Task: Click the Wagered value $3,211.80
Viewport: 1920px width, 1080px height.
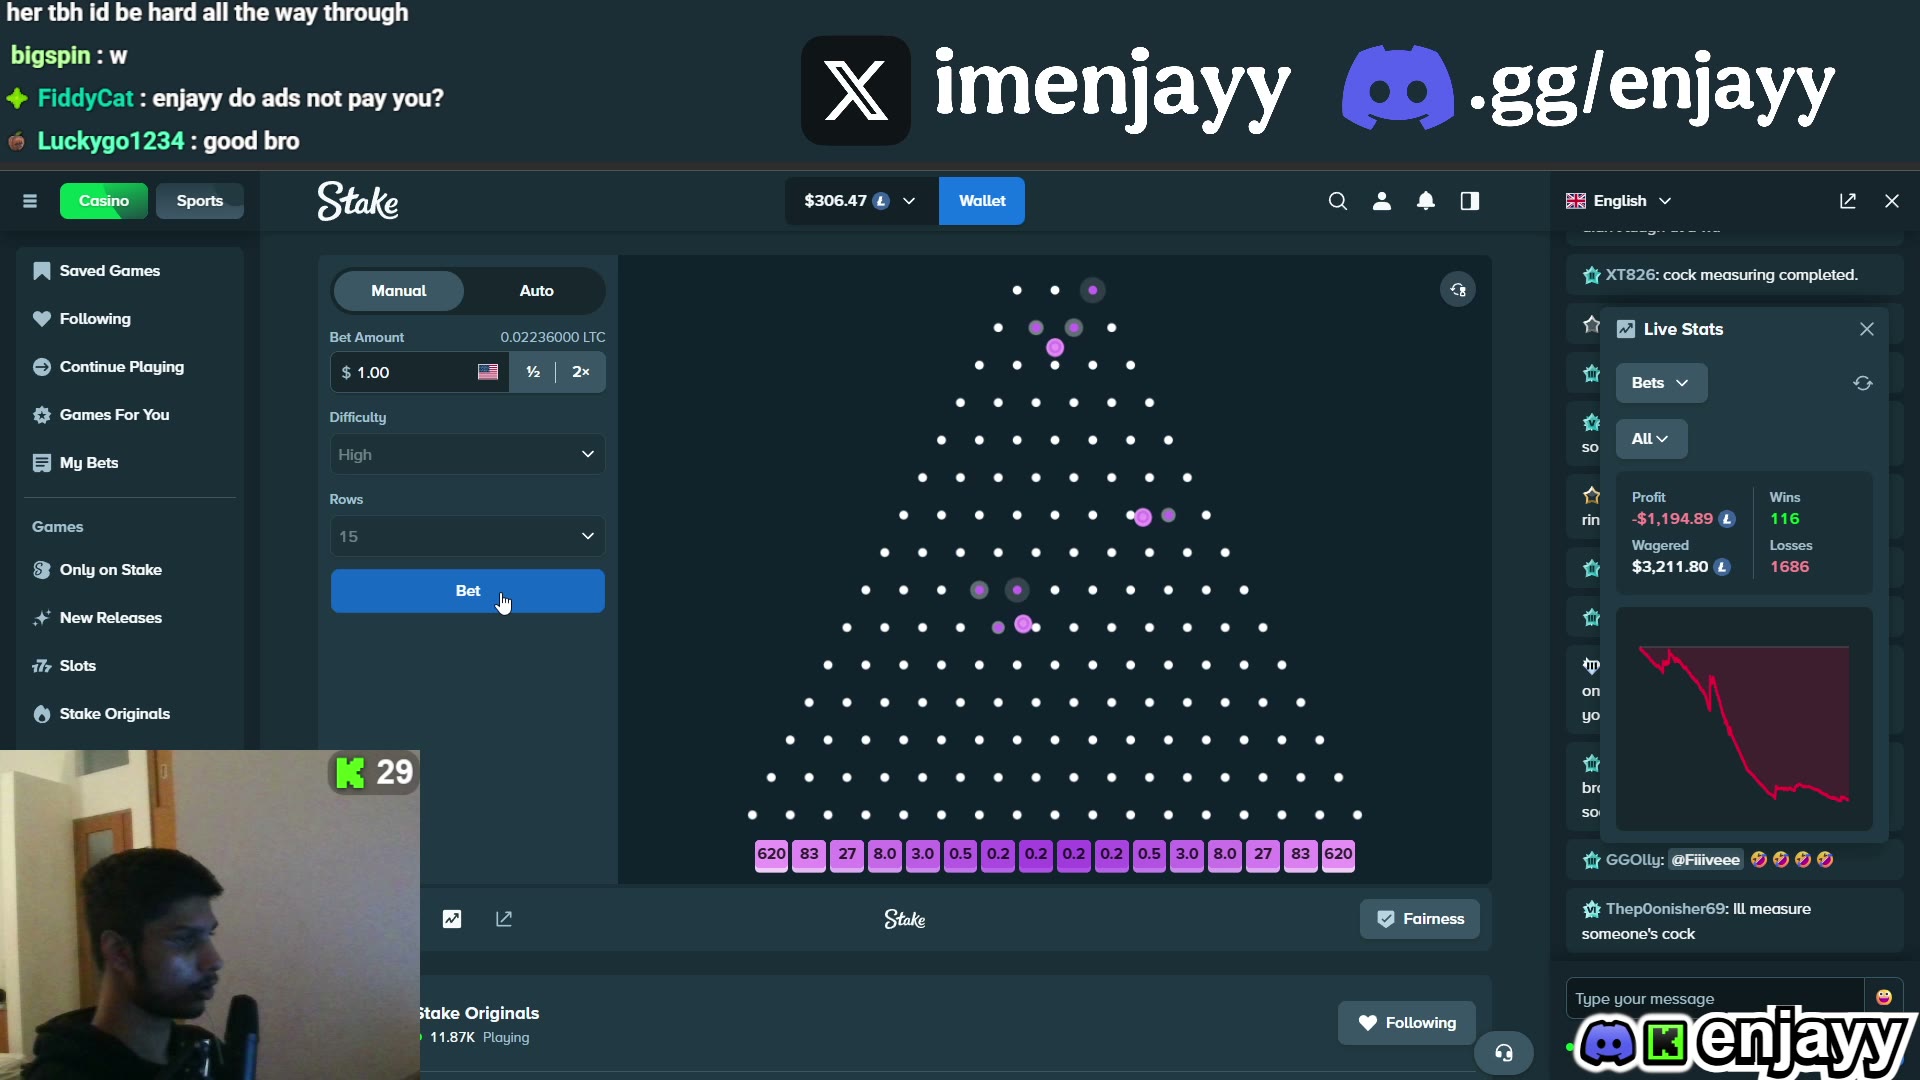Action: [x=1670, y=567]
